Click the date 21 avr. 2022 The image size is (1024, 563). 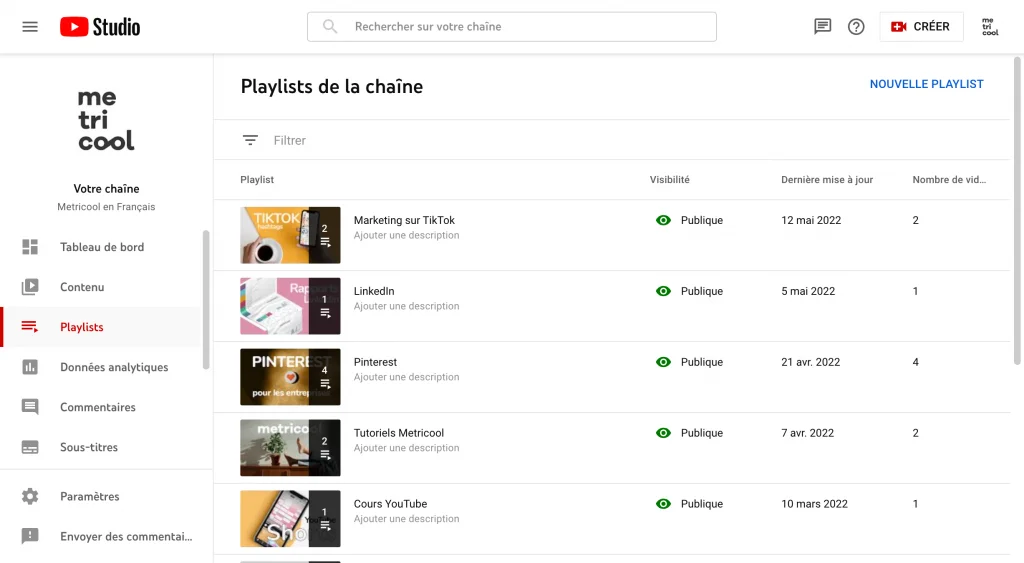(x=810, y=362)
